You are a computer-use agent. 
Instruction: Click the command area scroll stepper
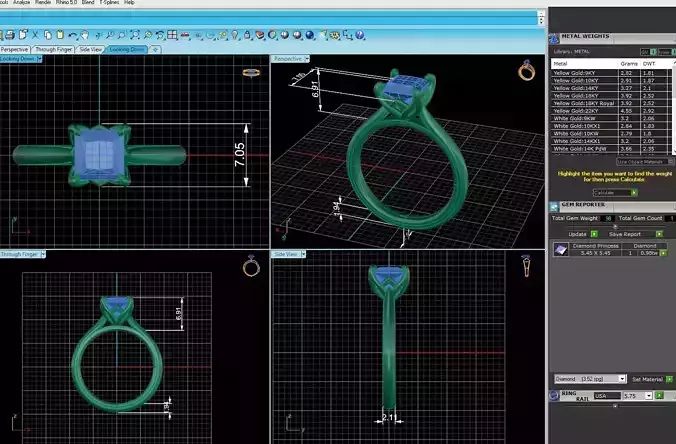pos(541,18)
